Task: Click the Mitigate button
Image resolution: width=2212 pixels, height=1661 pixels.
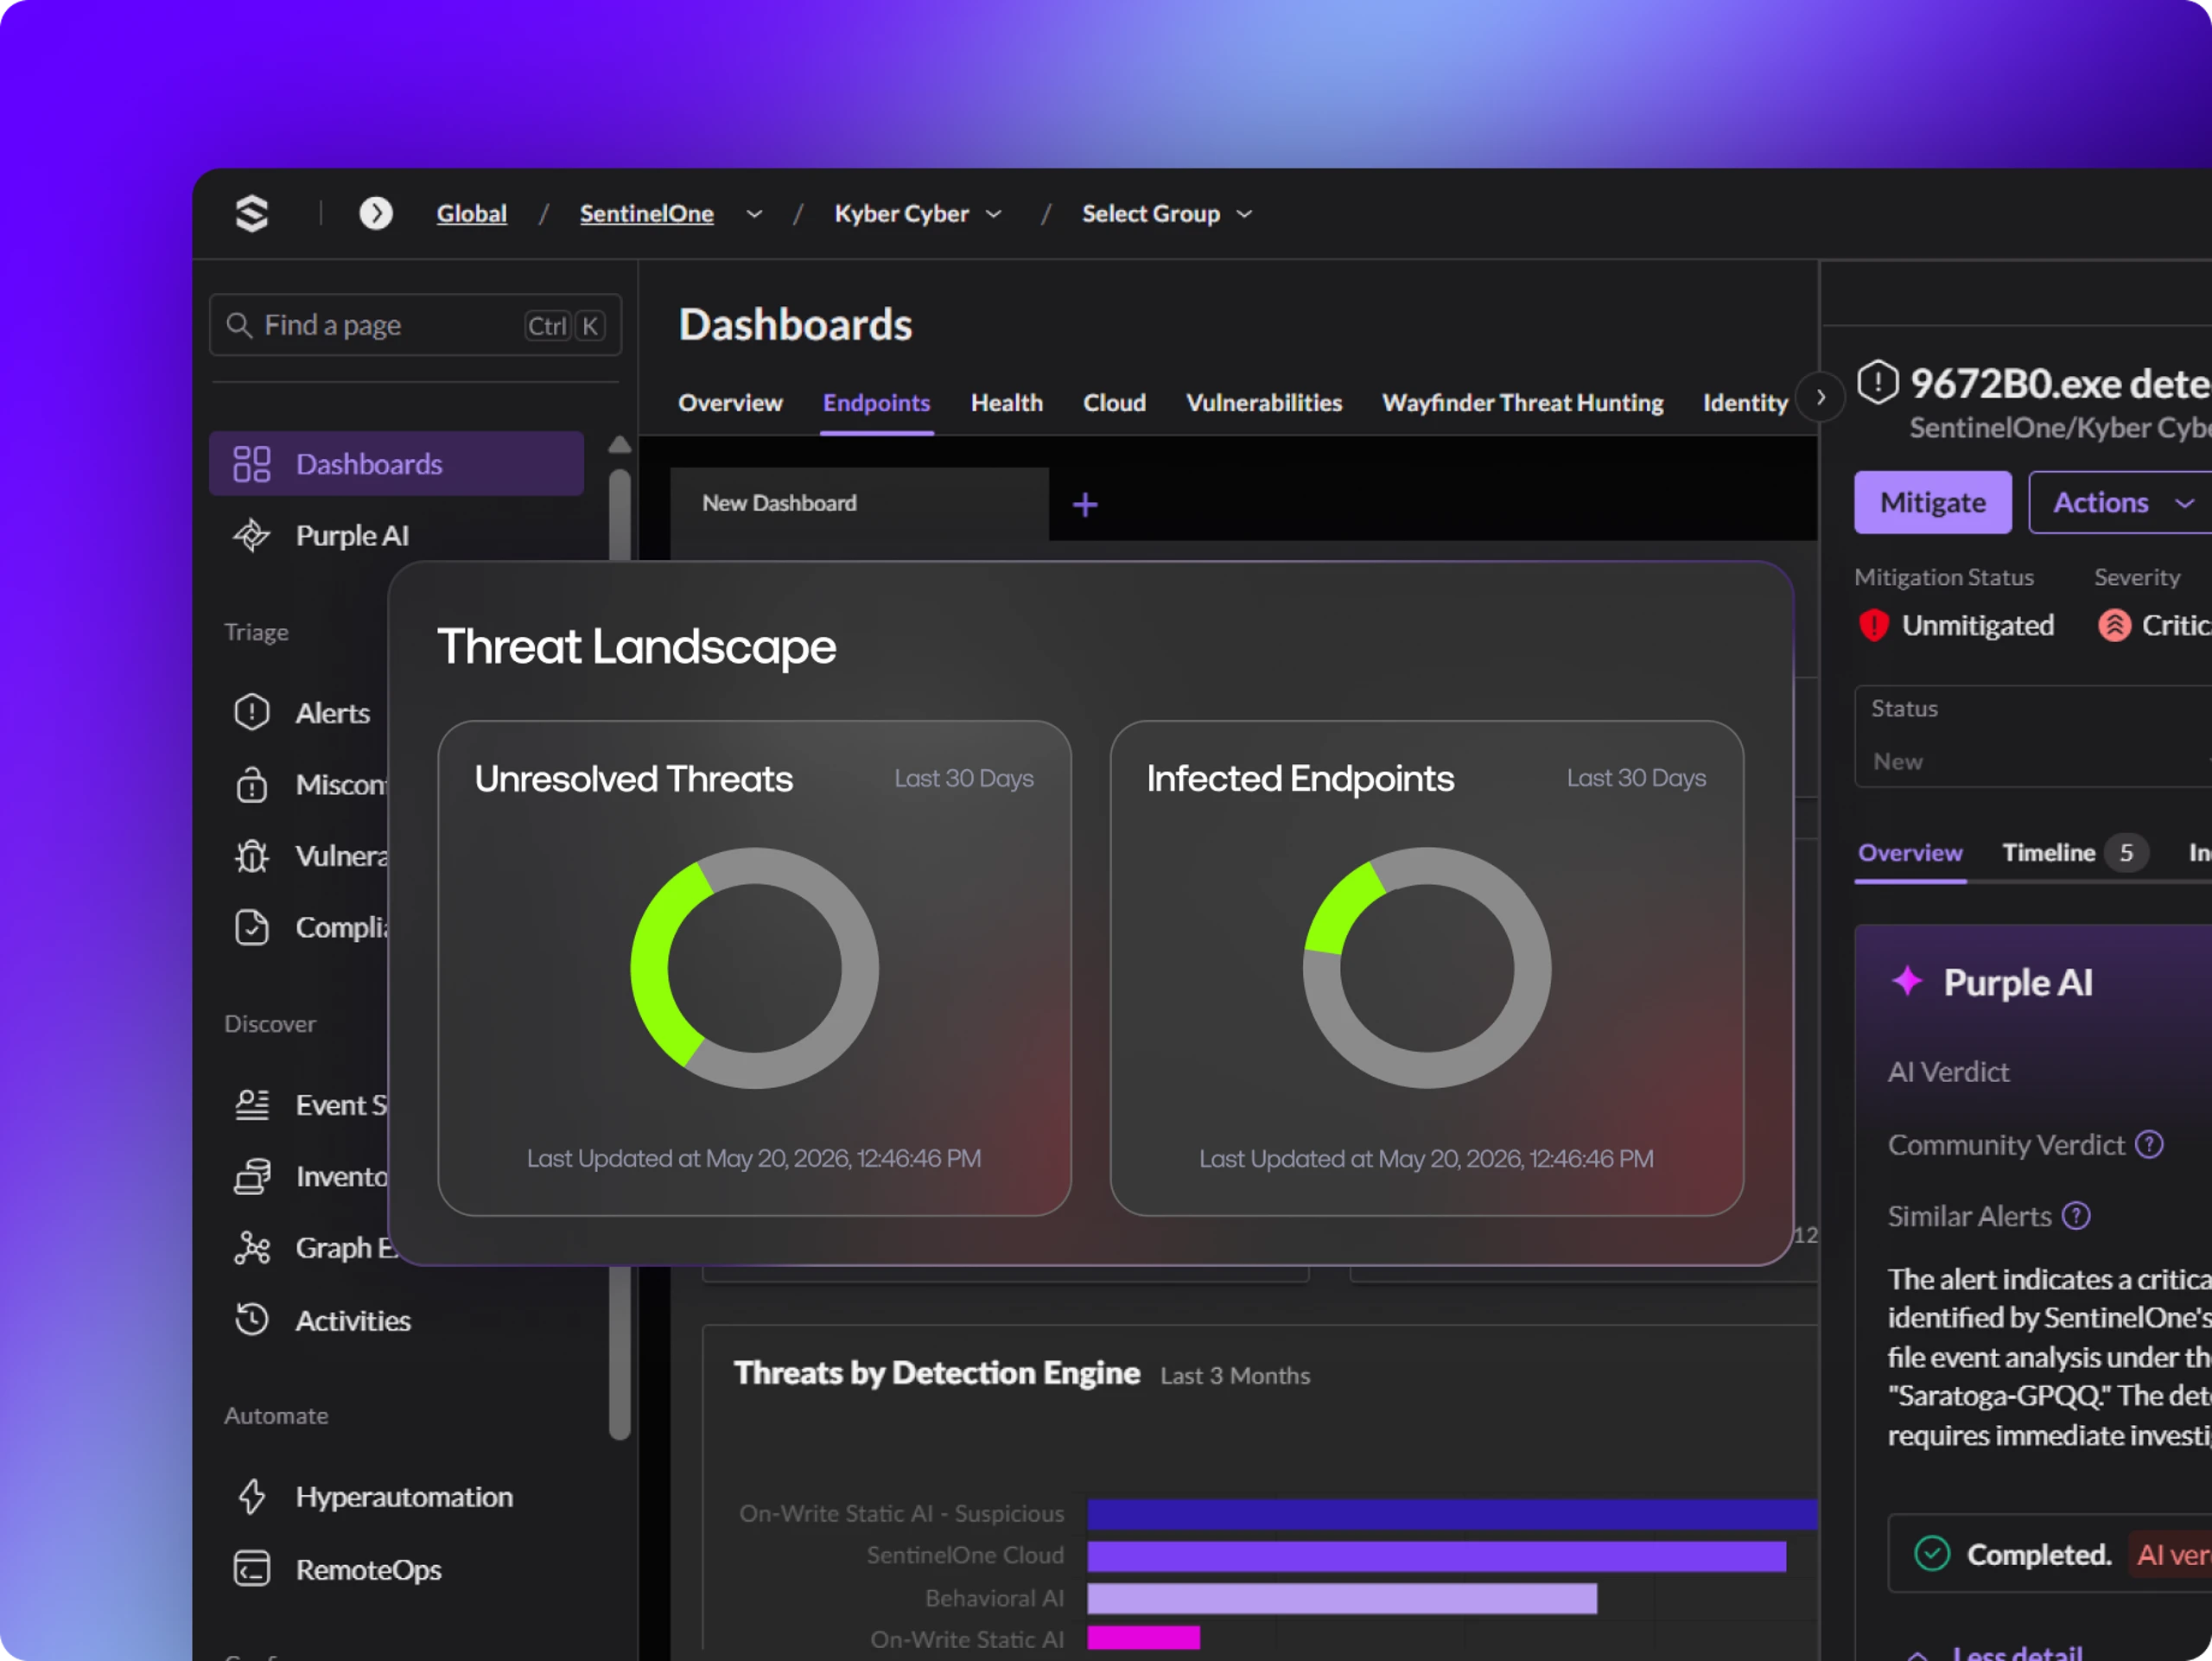Action: point(1932,502)
